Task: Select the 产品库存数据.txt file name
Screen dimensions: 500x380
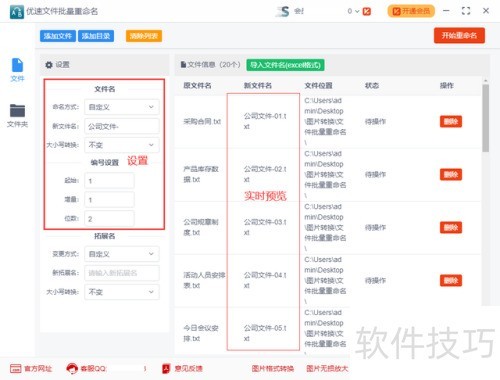Action: point(201,174)
